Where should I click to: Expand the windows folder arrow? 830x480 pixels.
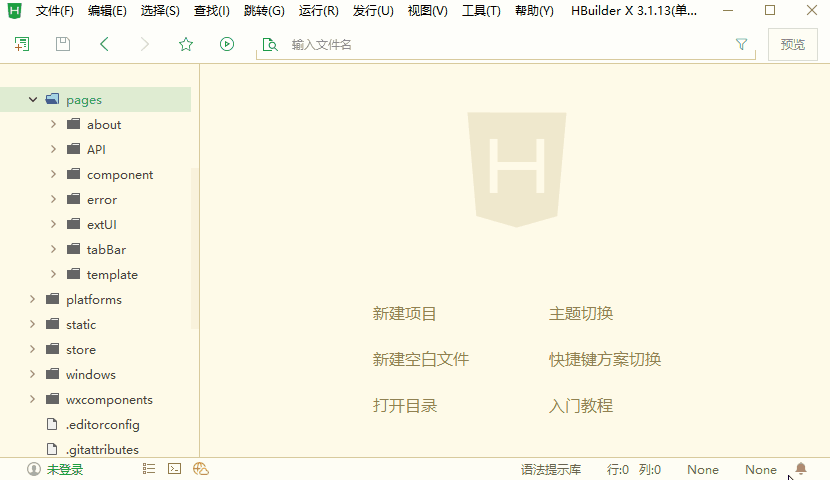(32, 374)
